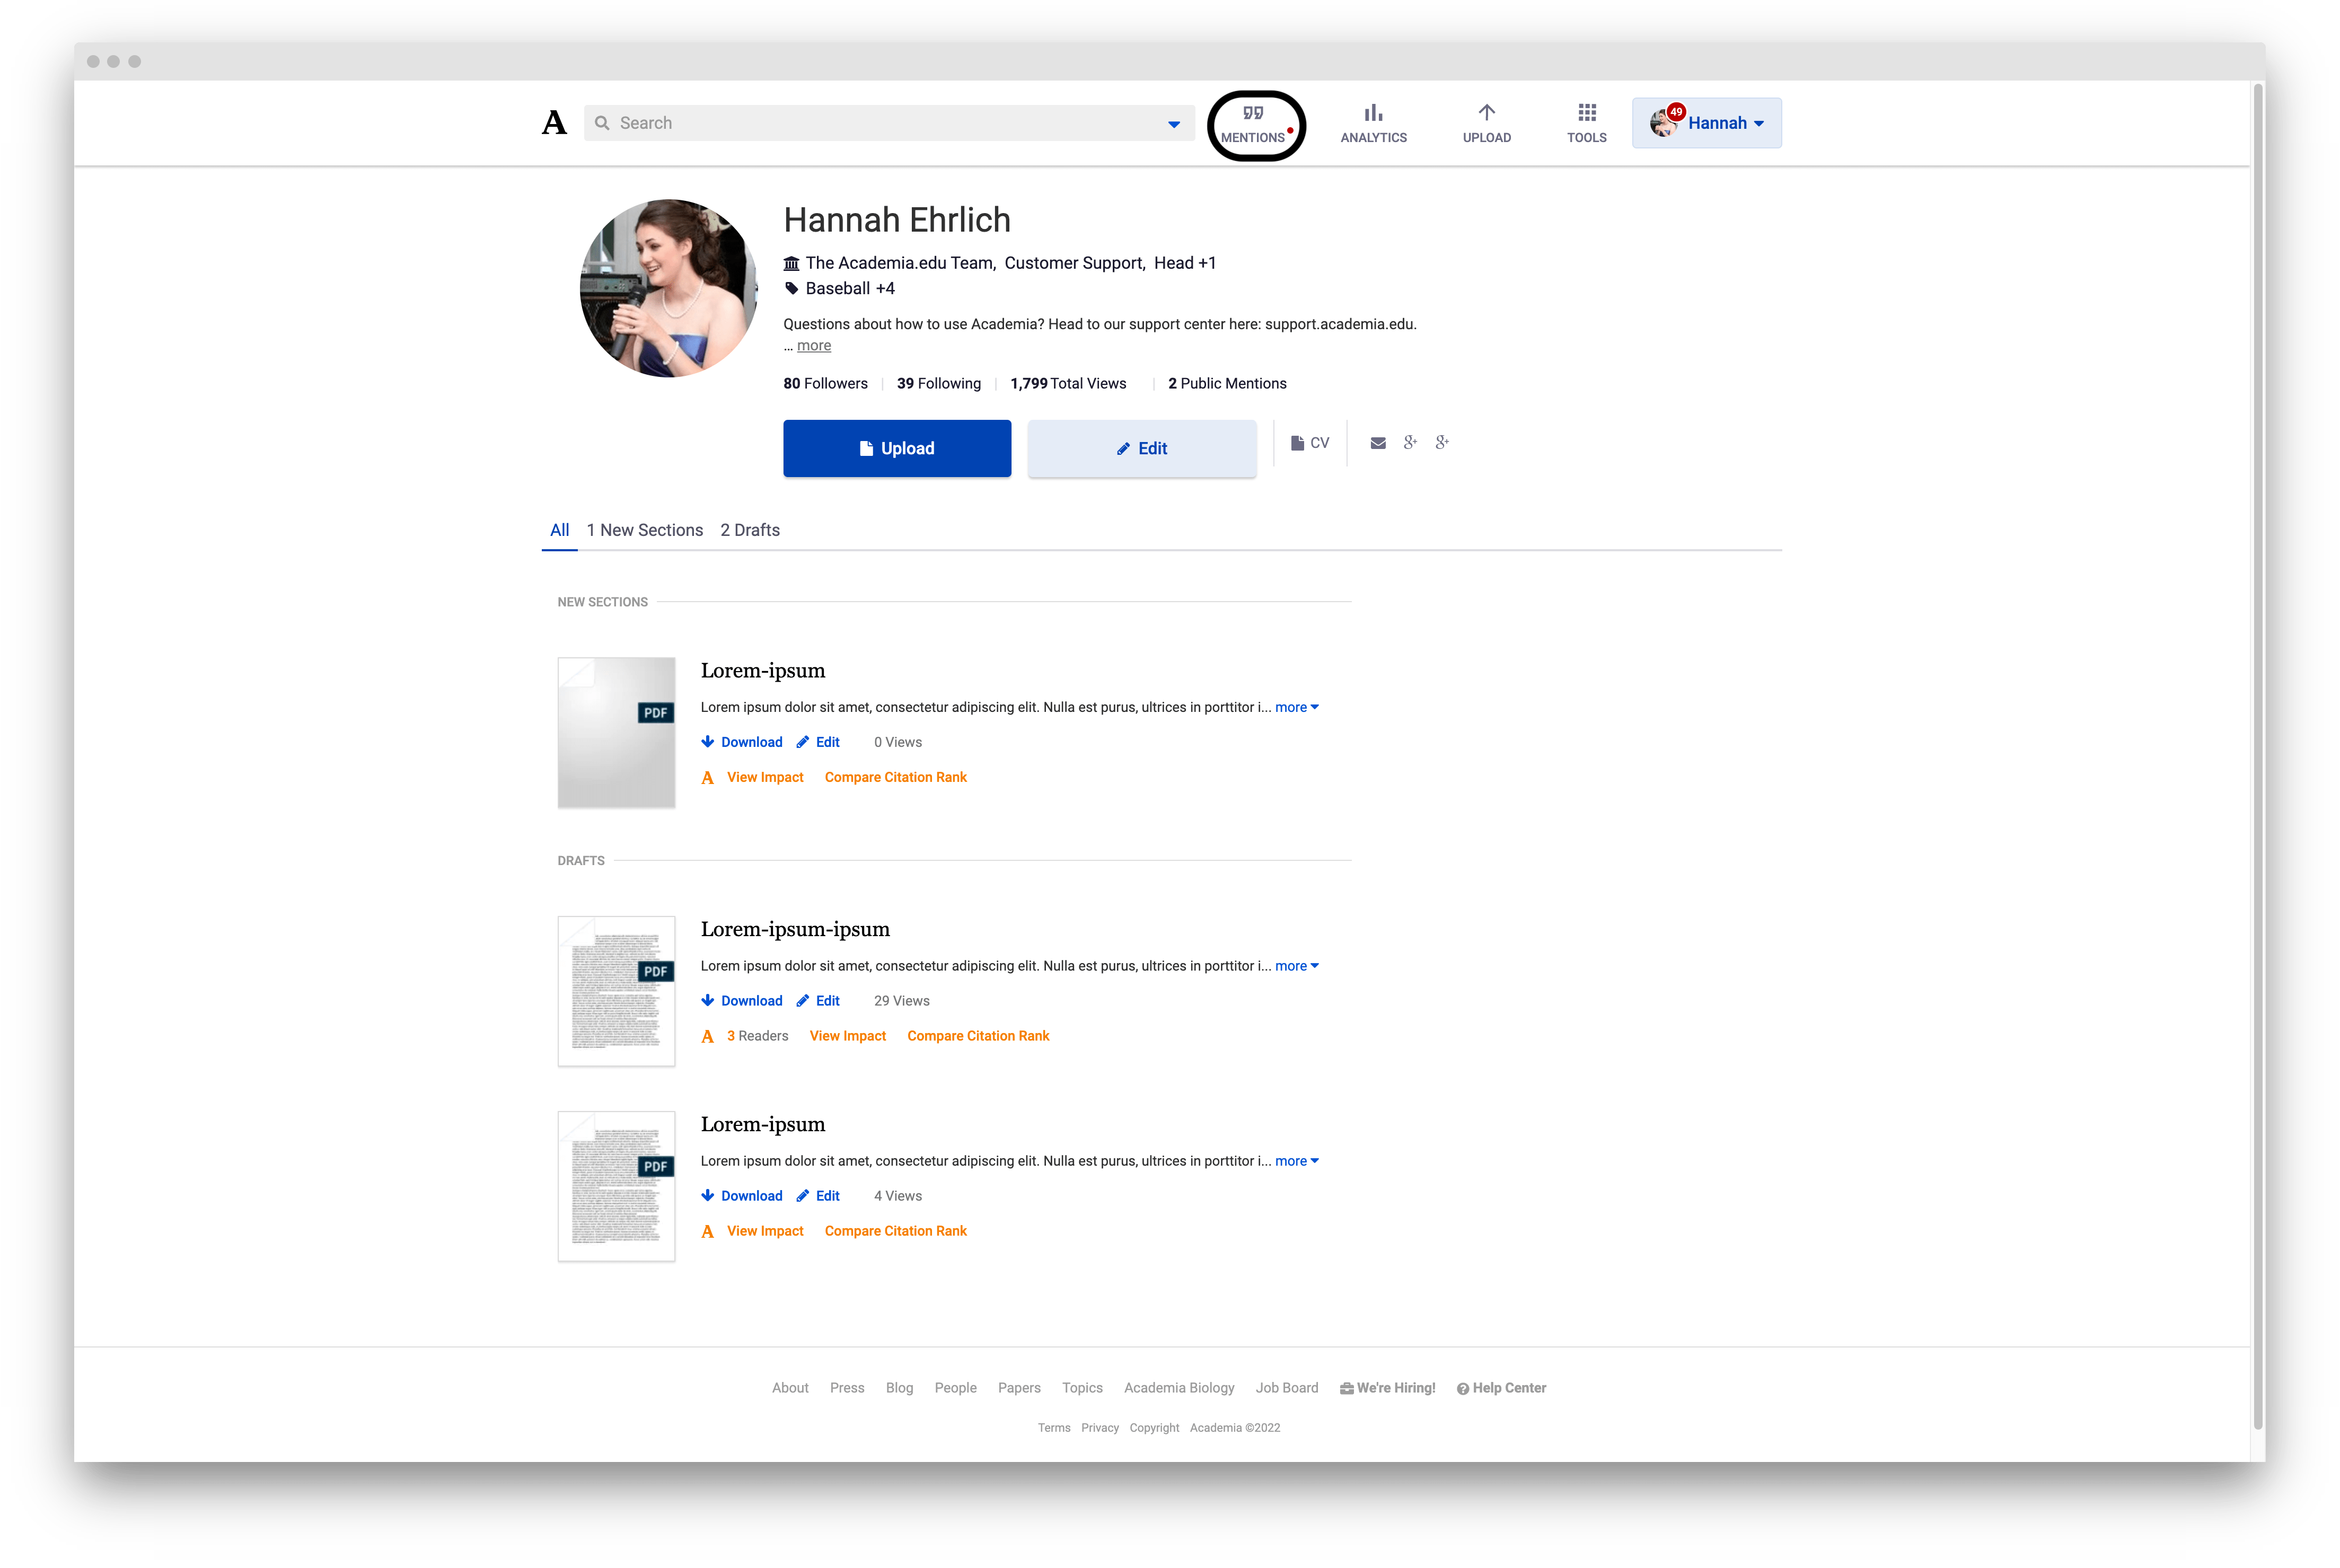Open the Tools grid icon
The width and height of the screenshot is (2340, 1568).
1586,113
